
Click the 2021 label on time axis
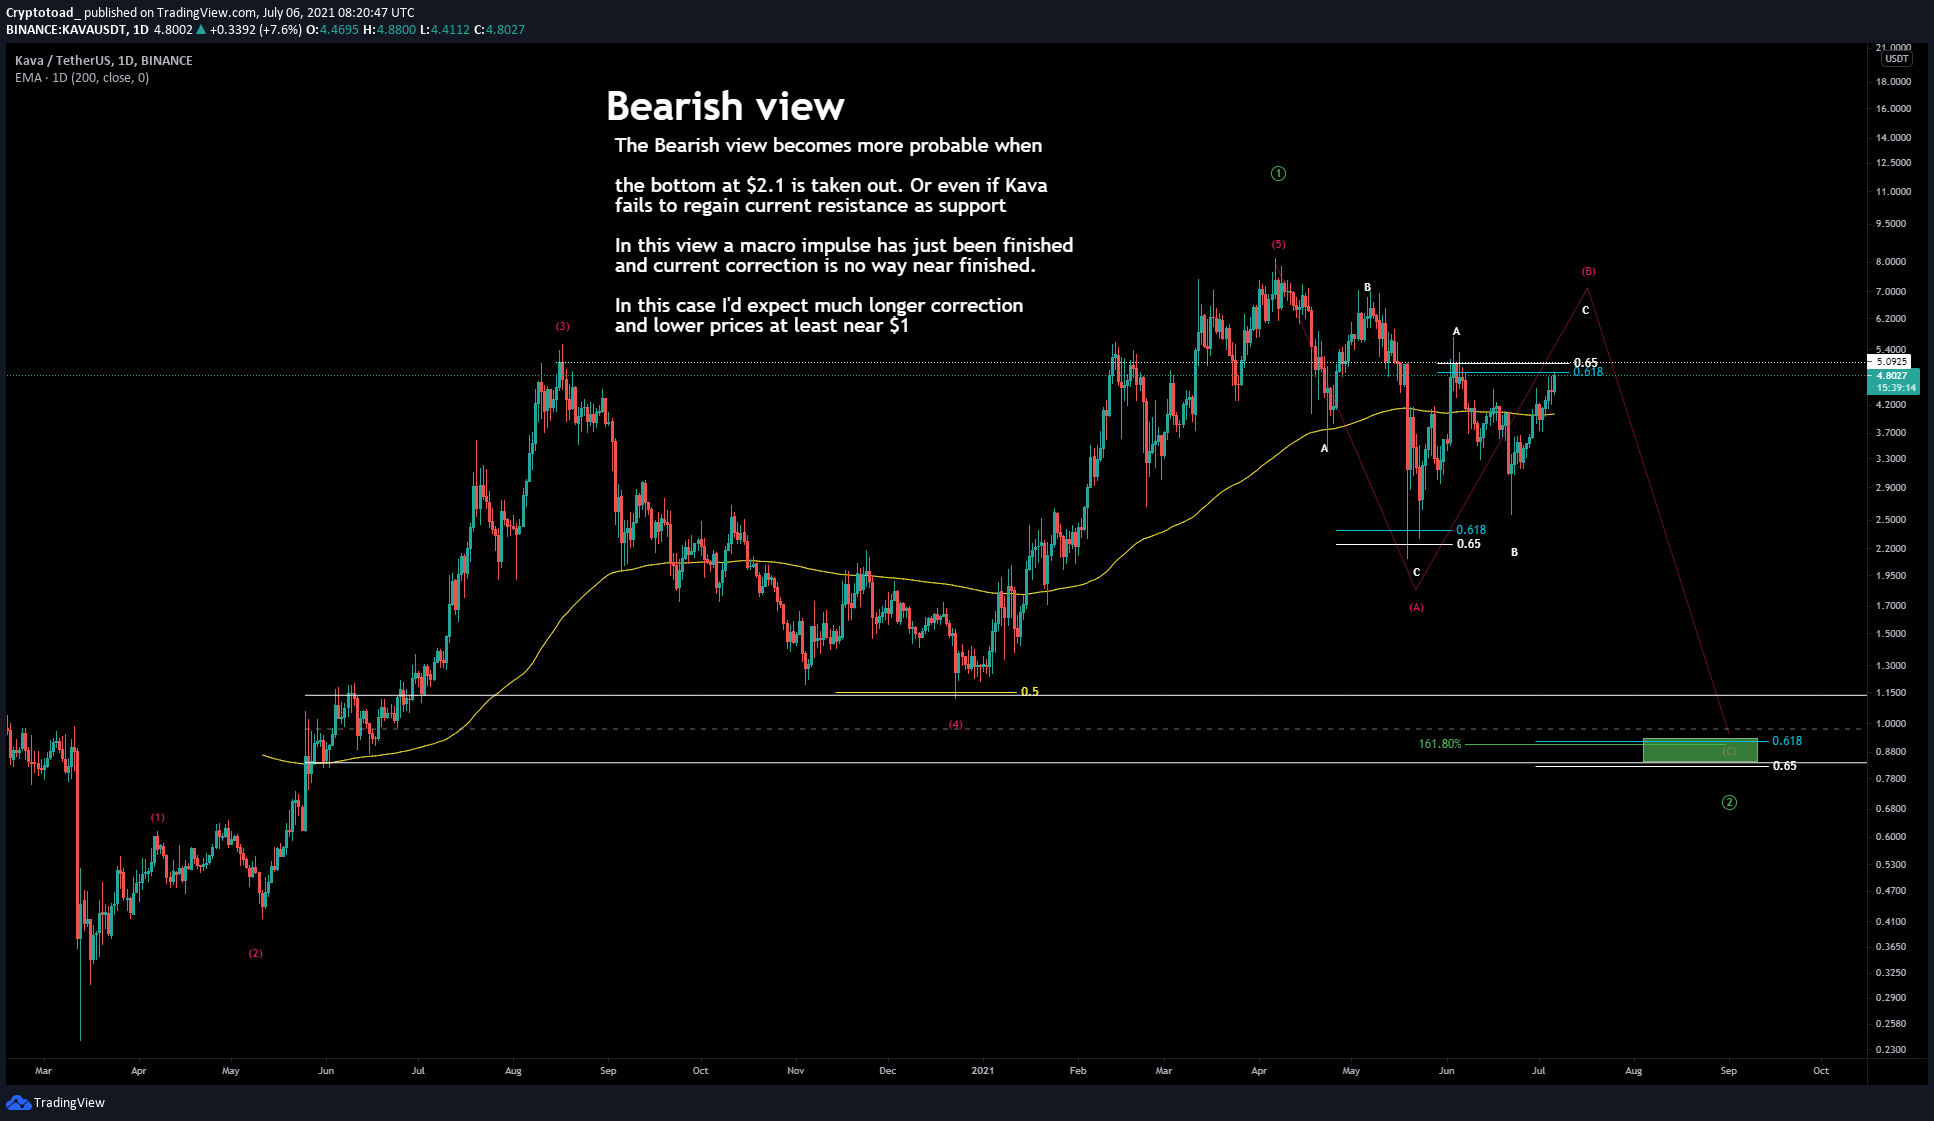(x=982, y=1070)
